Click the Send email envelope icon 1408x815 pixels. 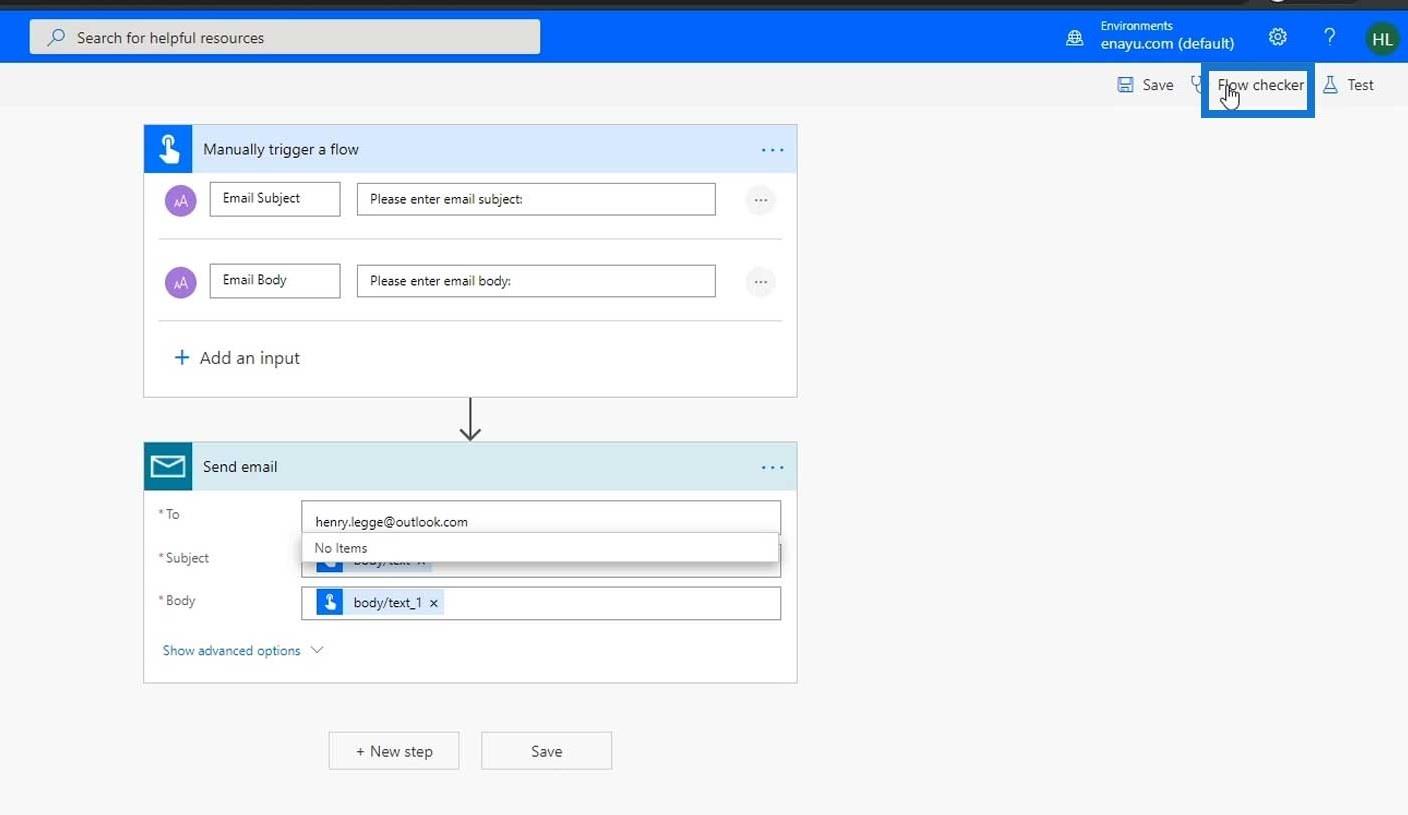(168, 466)
